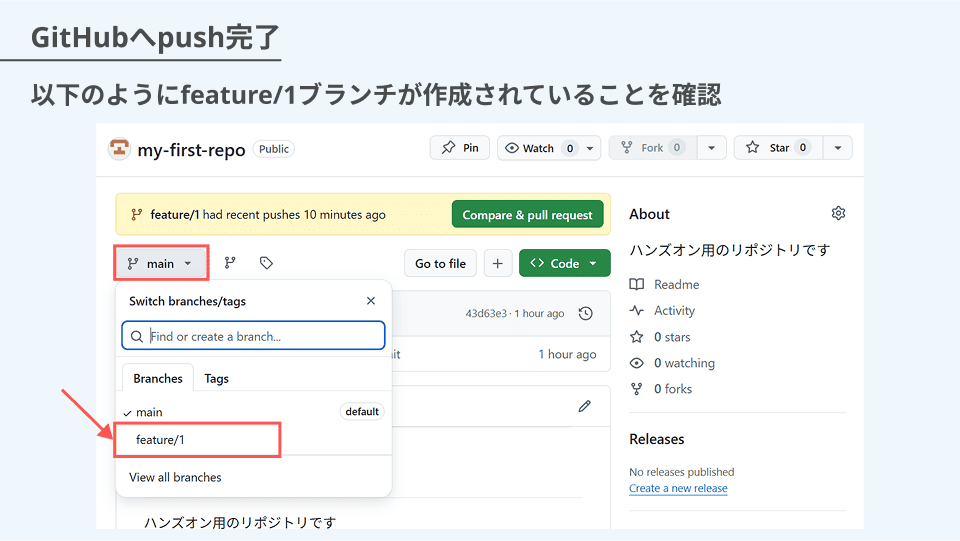Select the Branches tab
960x541 pixels.
[158, 378]
